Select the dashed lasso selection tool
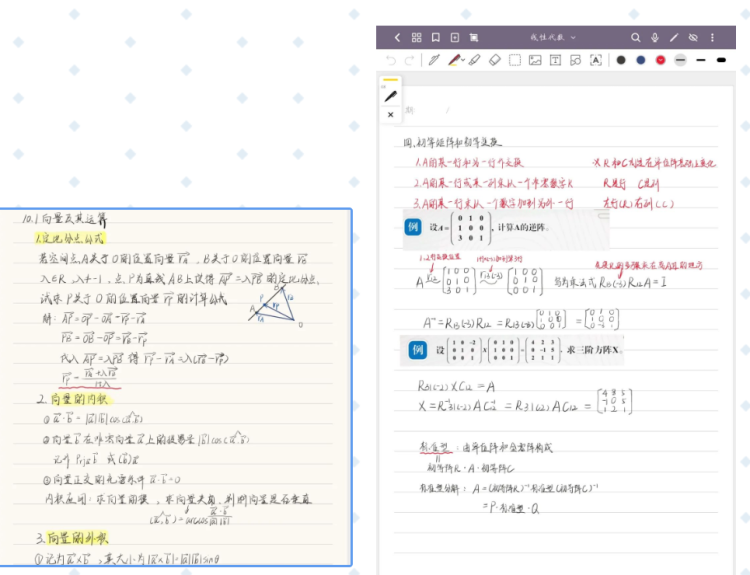The image size is (750, 575). 515,60
